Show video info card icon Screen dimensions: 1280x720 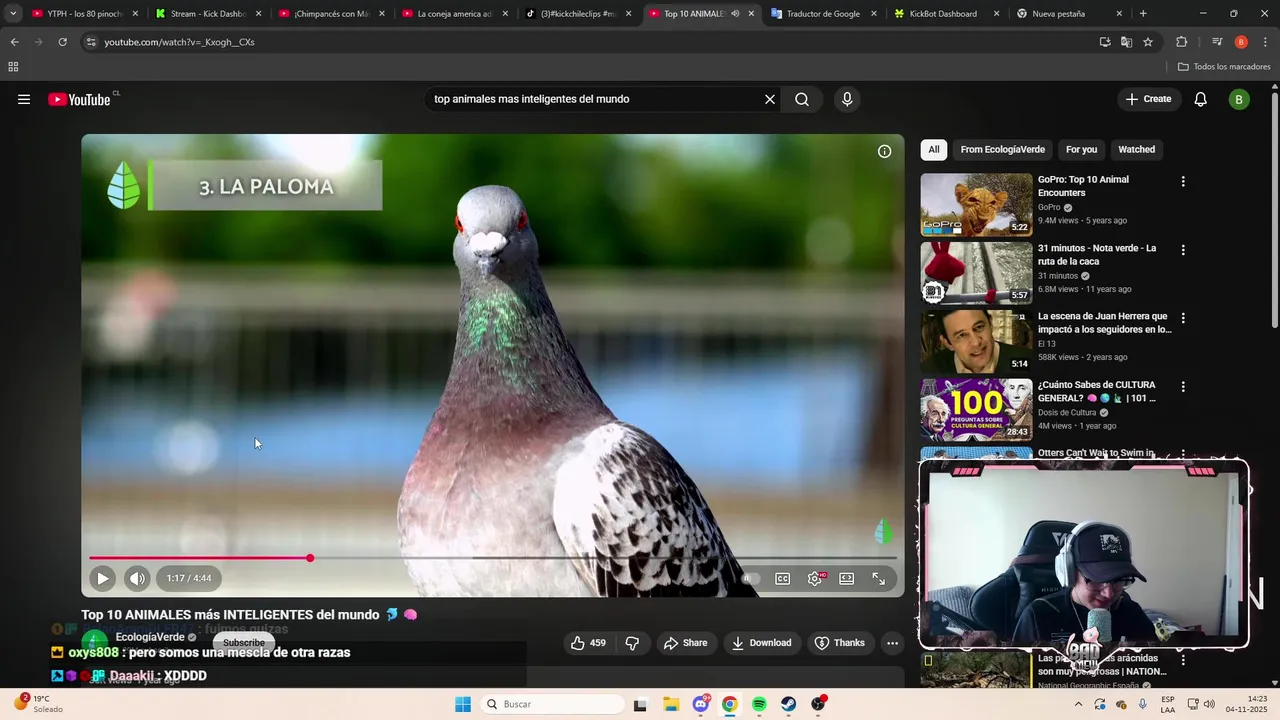coord(884,152)
